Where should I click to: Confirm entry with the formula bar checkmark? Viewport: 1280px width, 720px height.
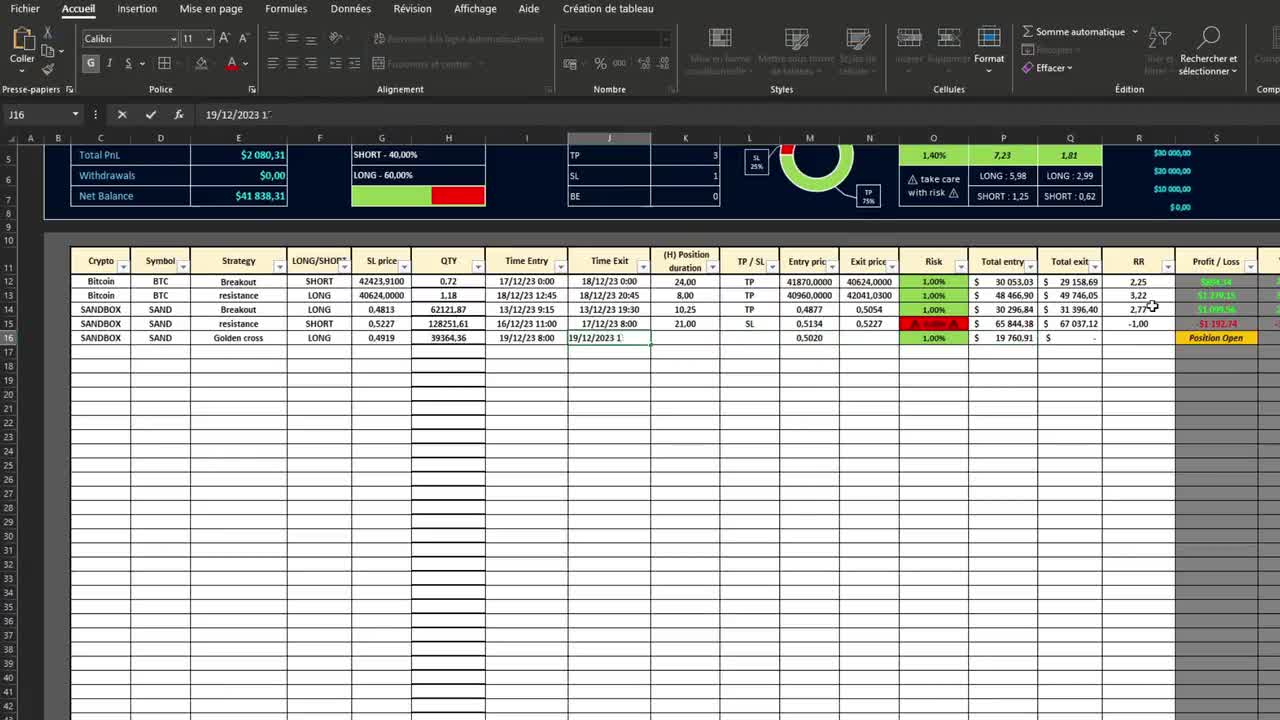(150, 114)
